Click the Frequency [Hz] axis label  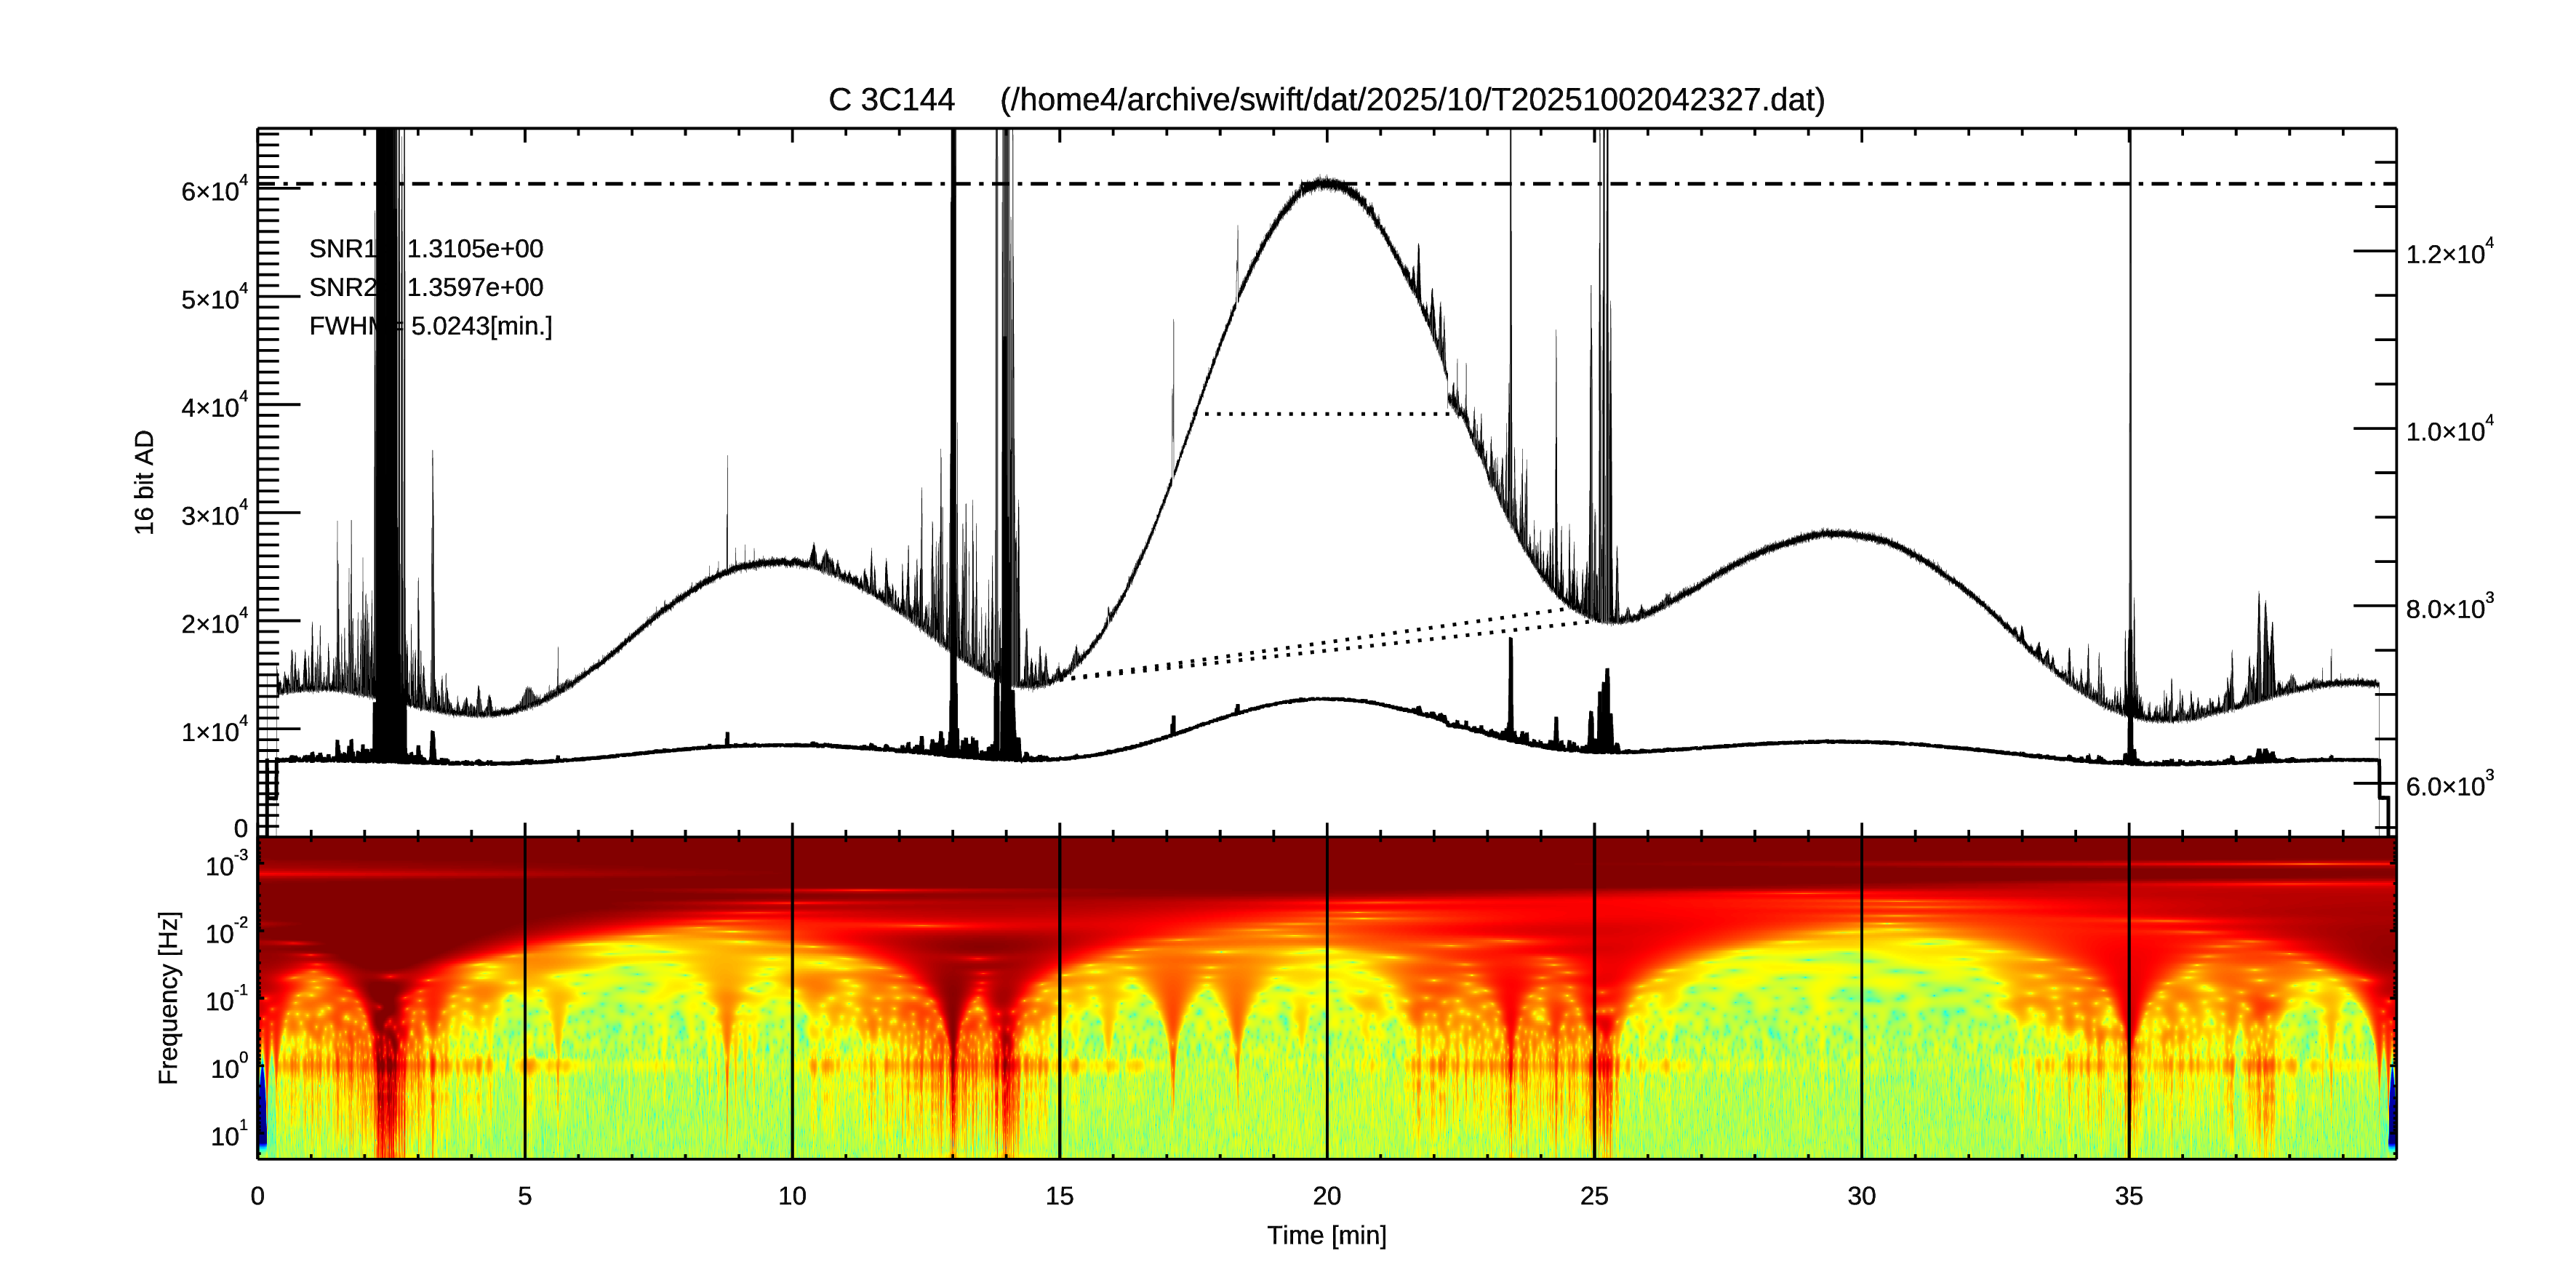(x=169, y=998)
